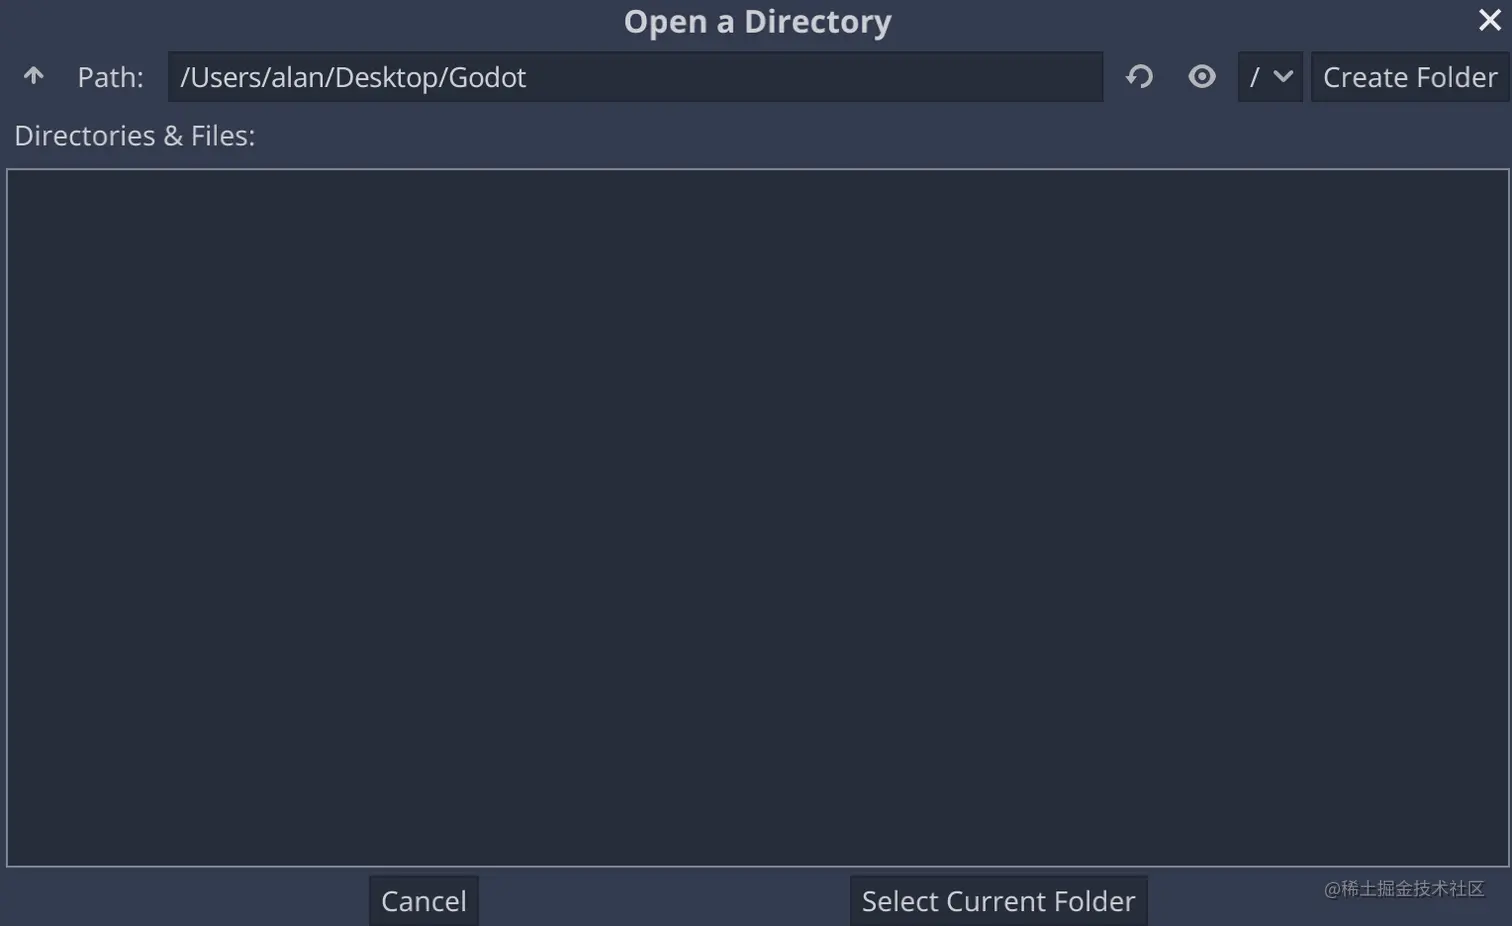
Task: Select the upward arrow beside Path label
Action: click(x=33, y=76)
